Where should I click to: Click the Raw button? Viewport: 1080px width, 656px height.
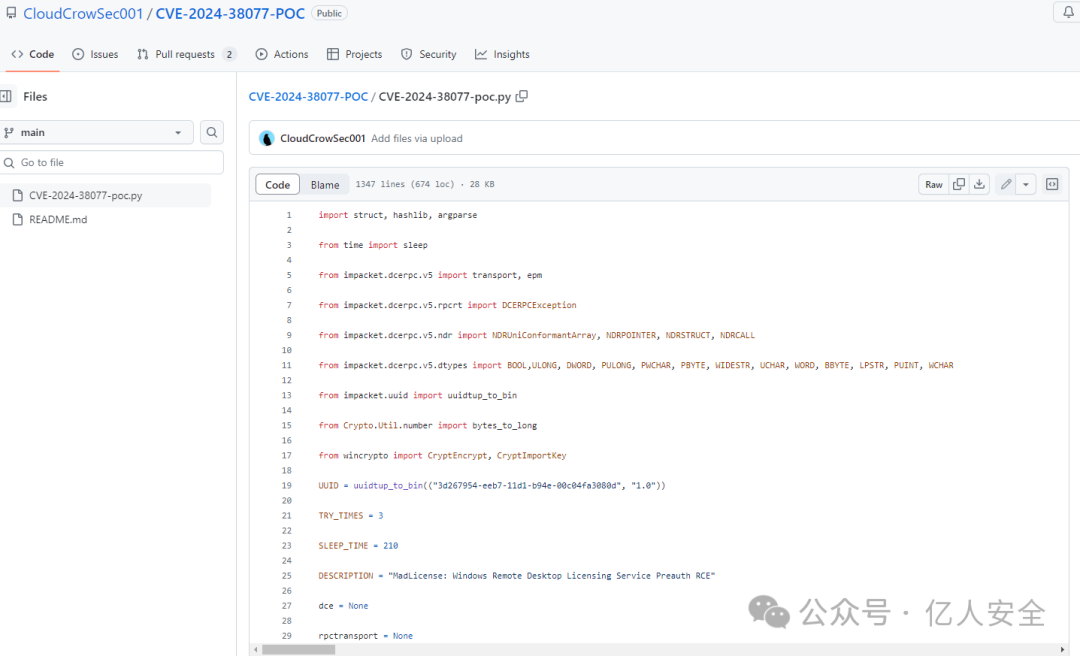coord(933,184)
